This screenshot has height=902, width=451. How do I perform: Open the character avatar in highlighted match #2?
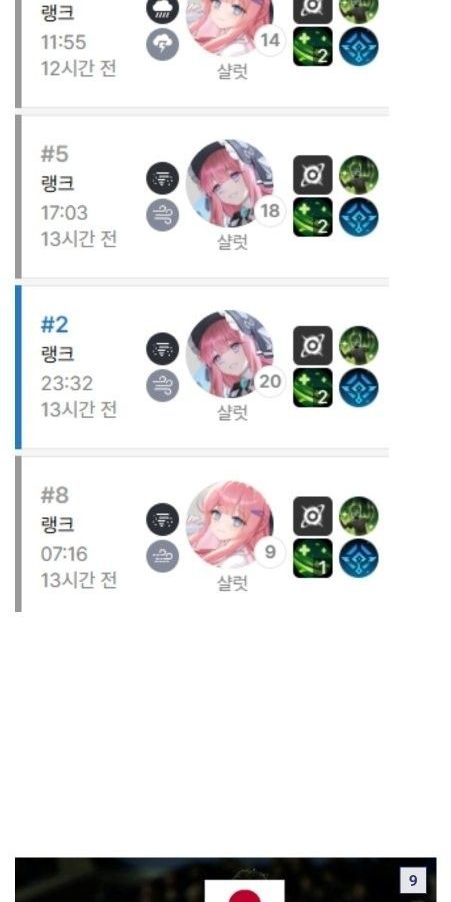coord(230,354)
